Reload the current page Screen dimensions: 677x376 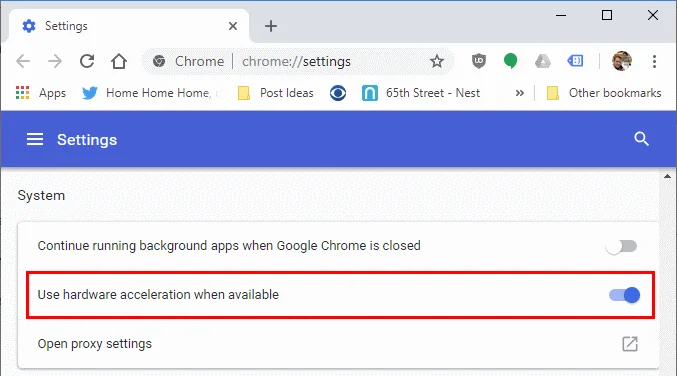click(x=87, y=61)
